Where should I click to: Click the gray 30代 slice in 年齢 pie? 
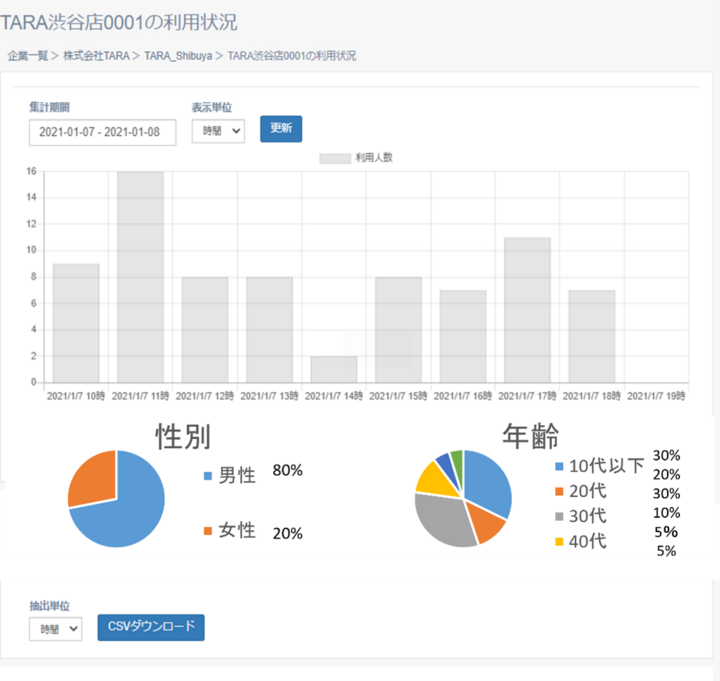(x=445, y=520)
